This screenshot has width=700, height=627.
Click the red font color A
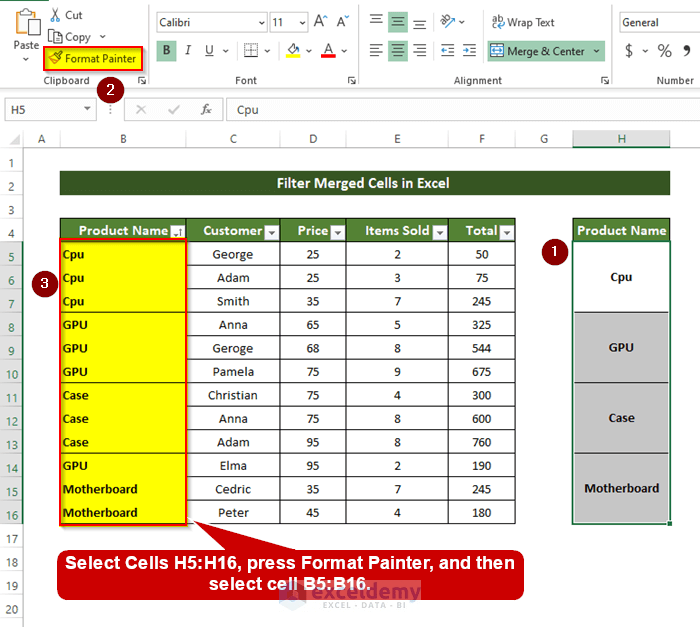pos(328,50)
